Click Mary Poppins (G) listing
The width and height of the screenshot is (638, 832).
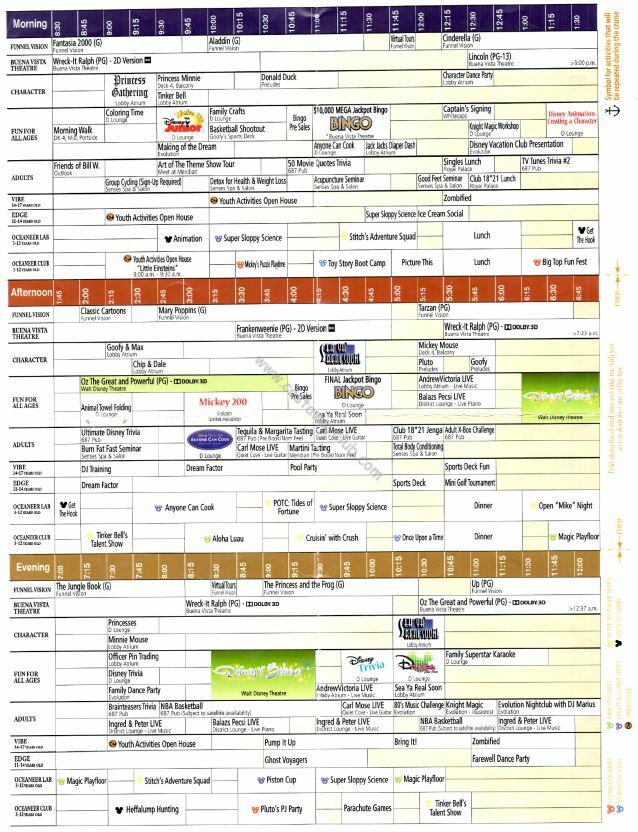(182, 310)
